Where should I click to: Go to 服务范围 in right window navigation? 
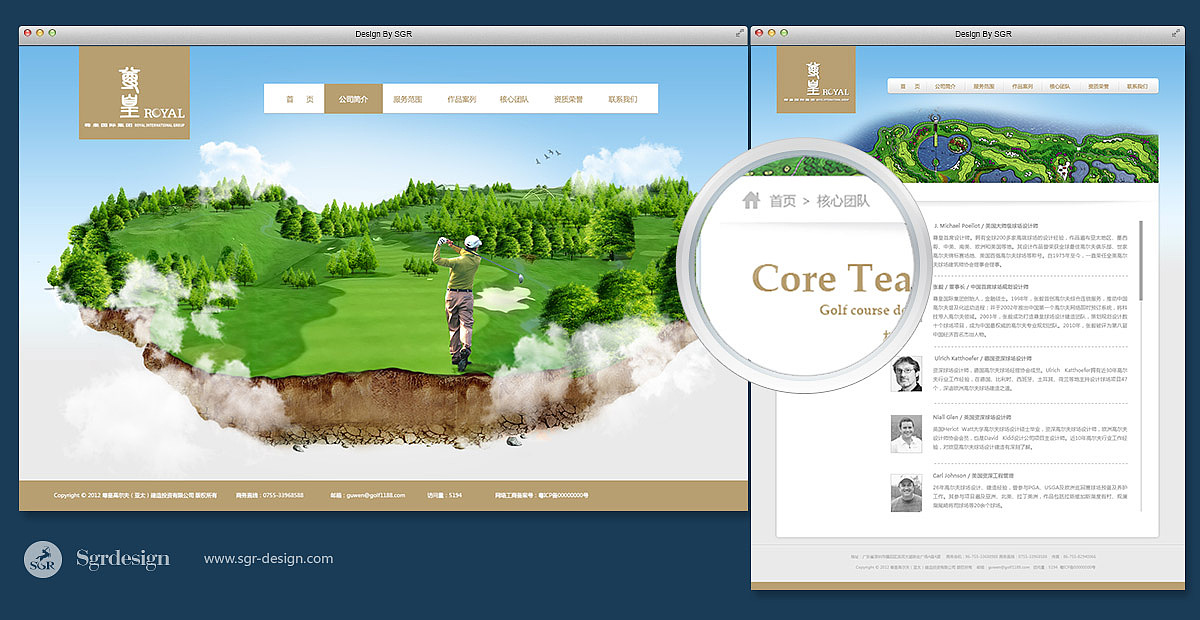point(984,87)
